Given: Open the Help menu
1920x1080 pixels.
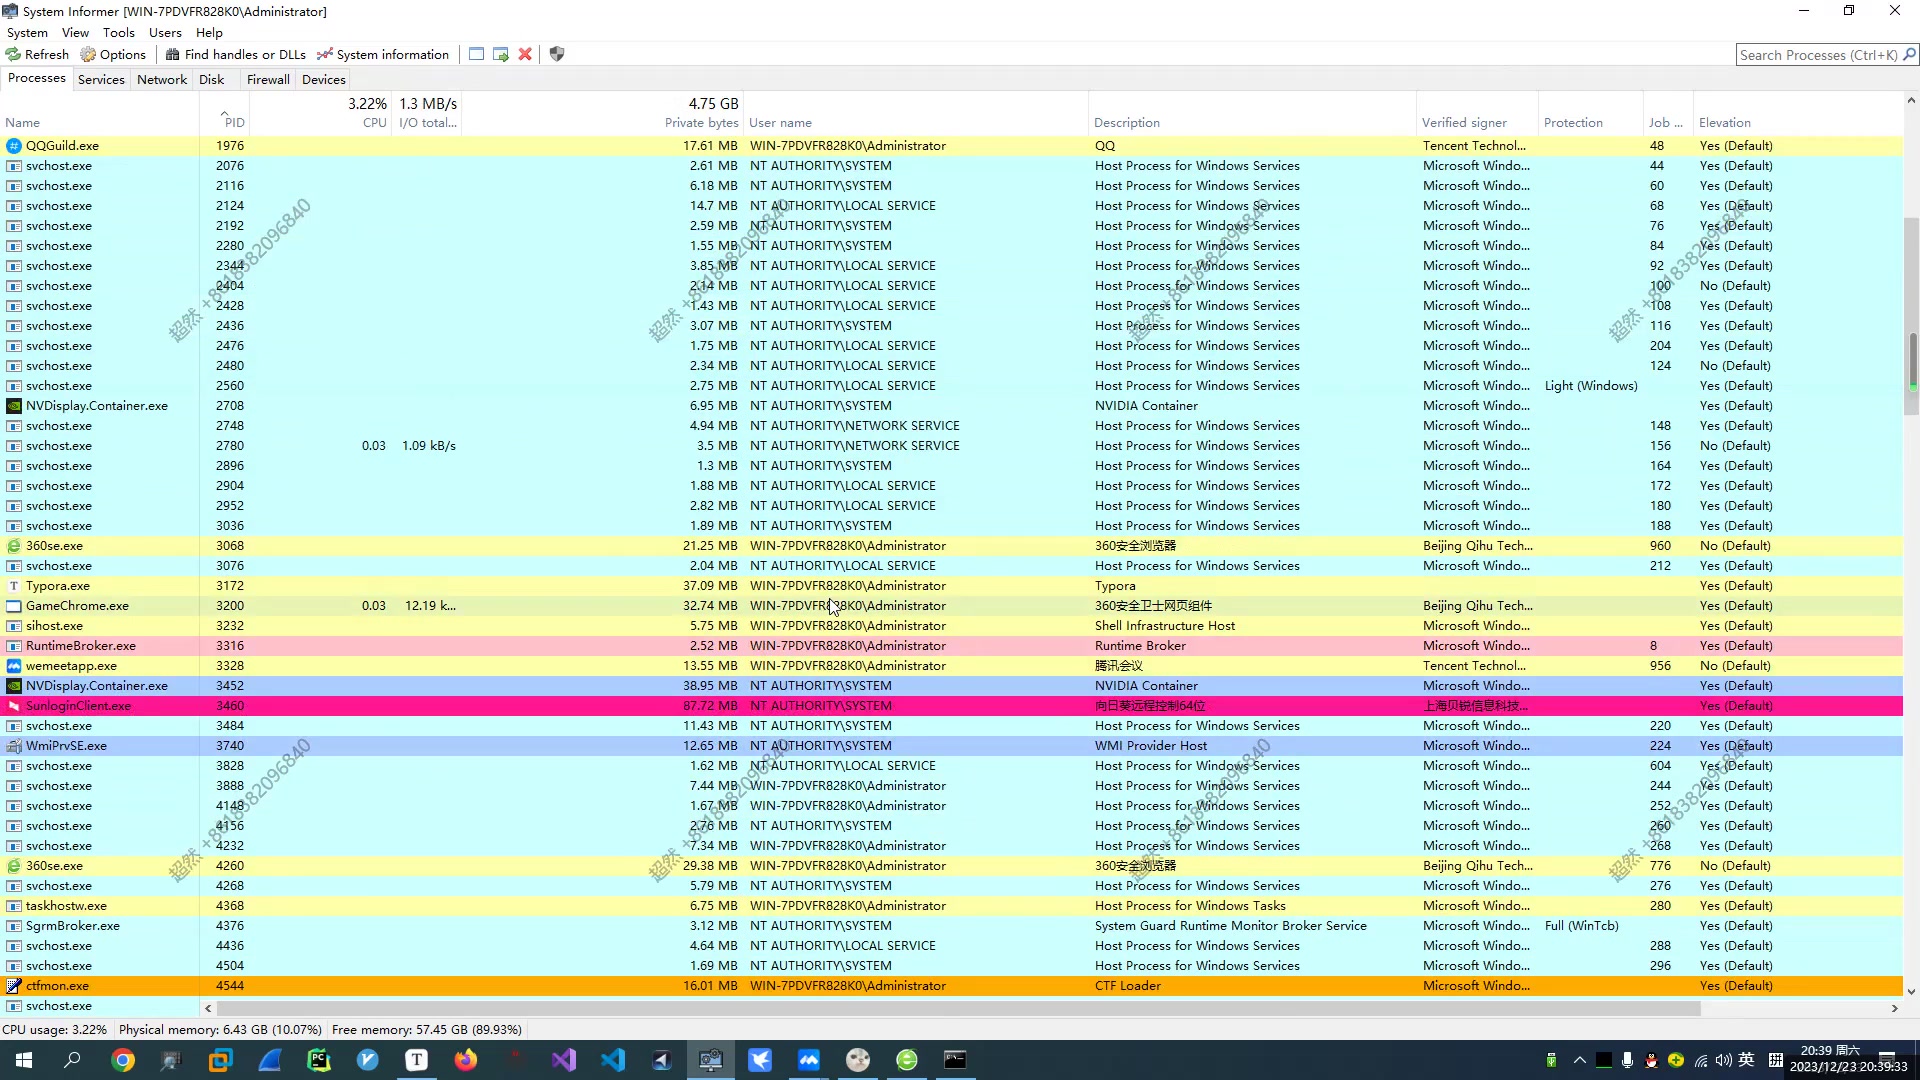Looking at the screenshot, I should pos(209,32).
